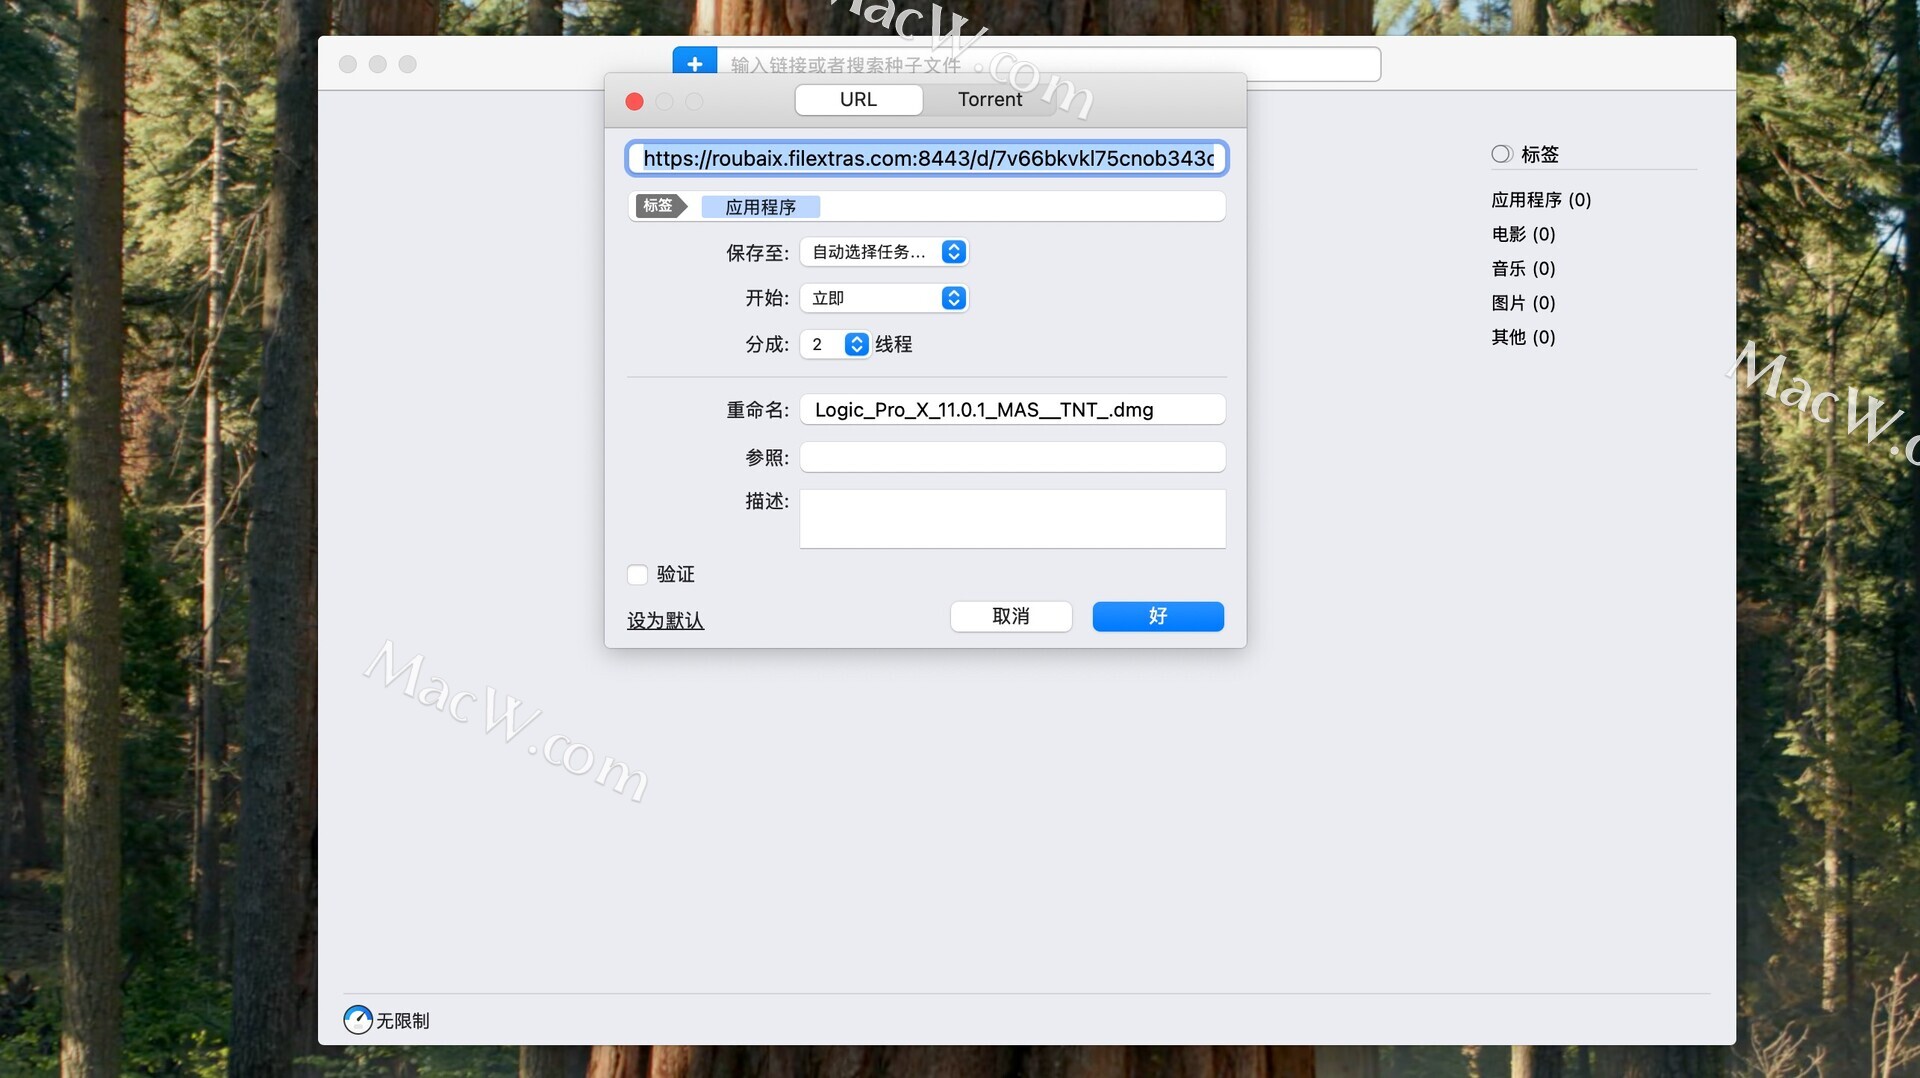
Task: Switch to the Torrent tab
Action: click(x=989, y=100)
